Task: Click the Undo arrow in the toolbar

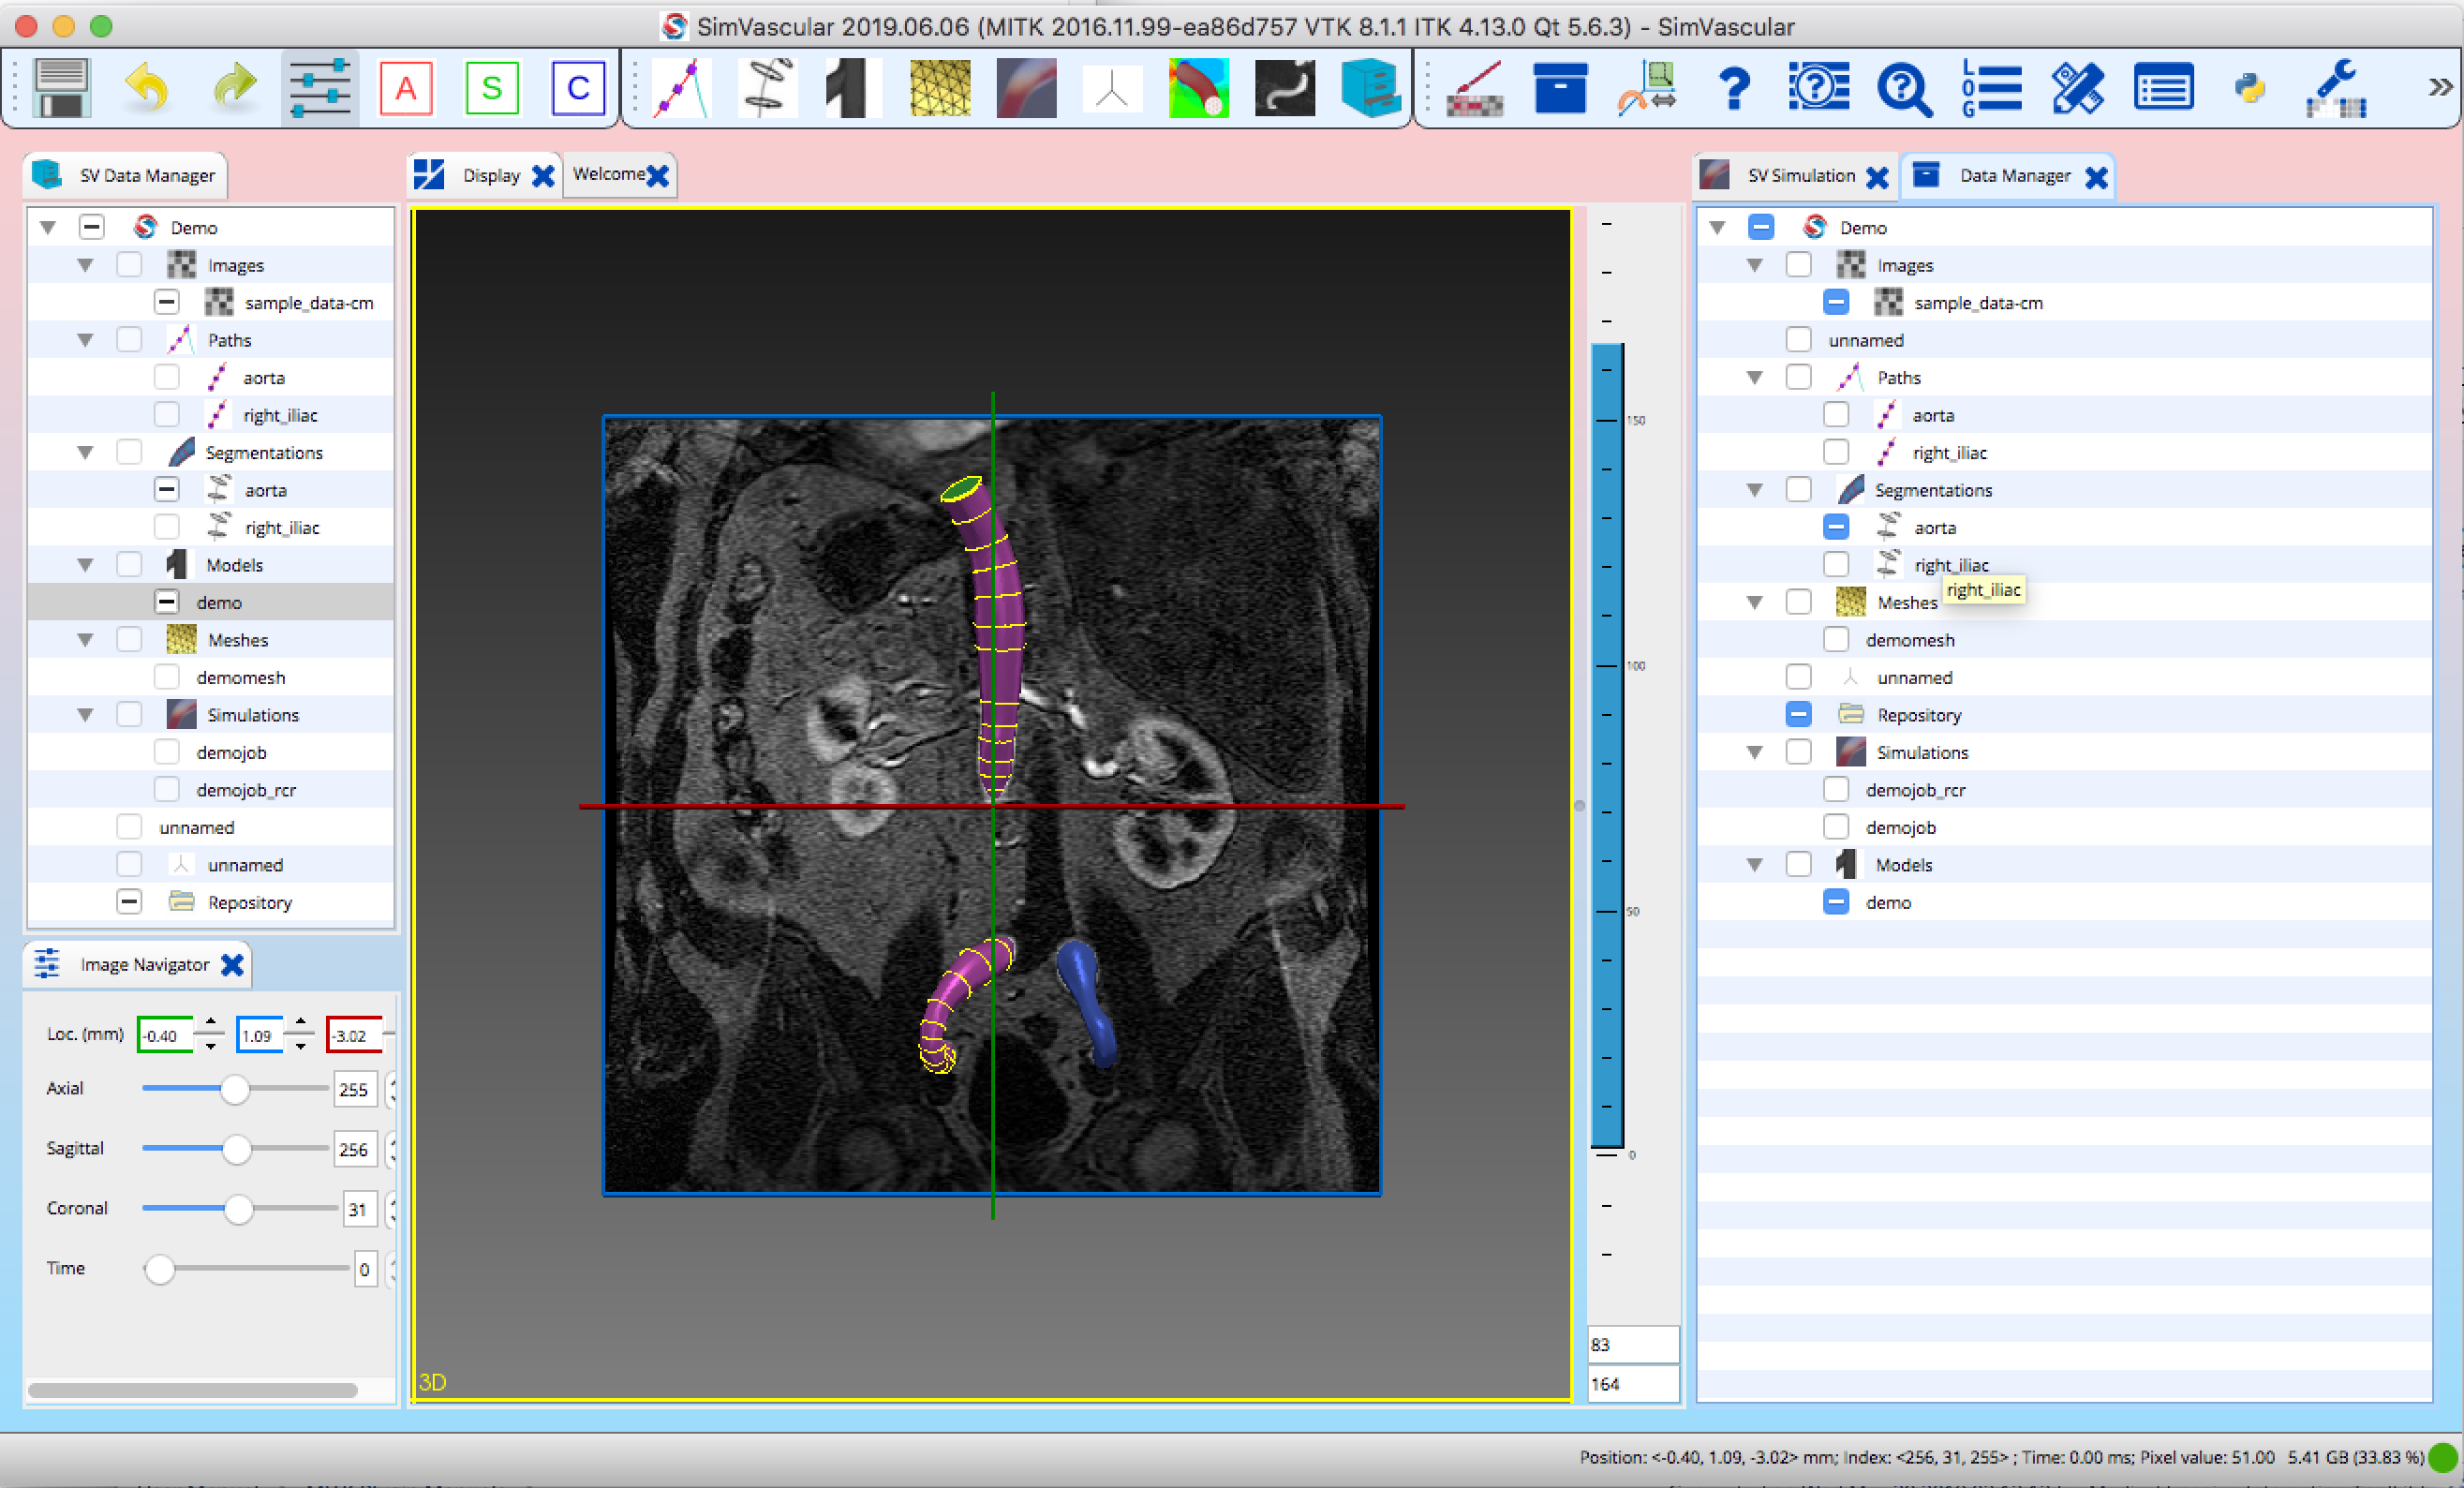Action: (x=147, y=88)
